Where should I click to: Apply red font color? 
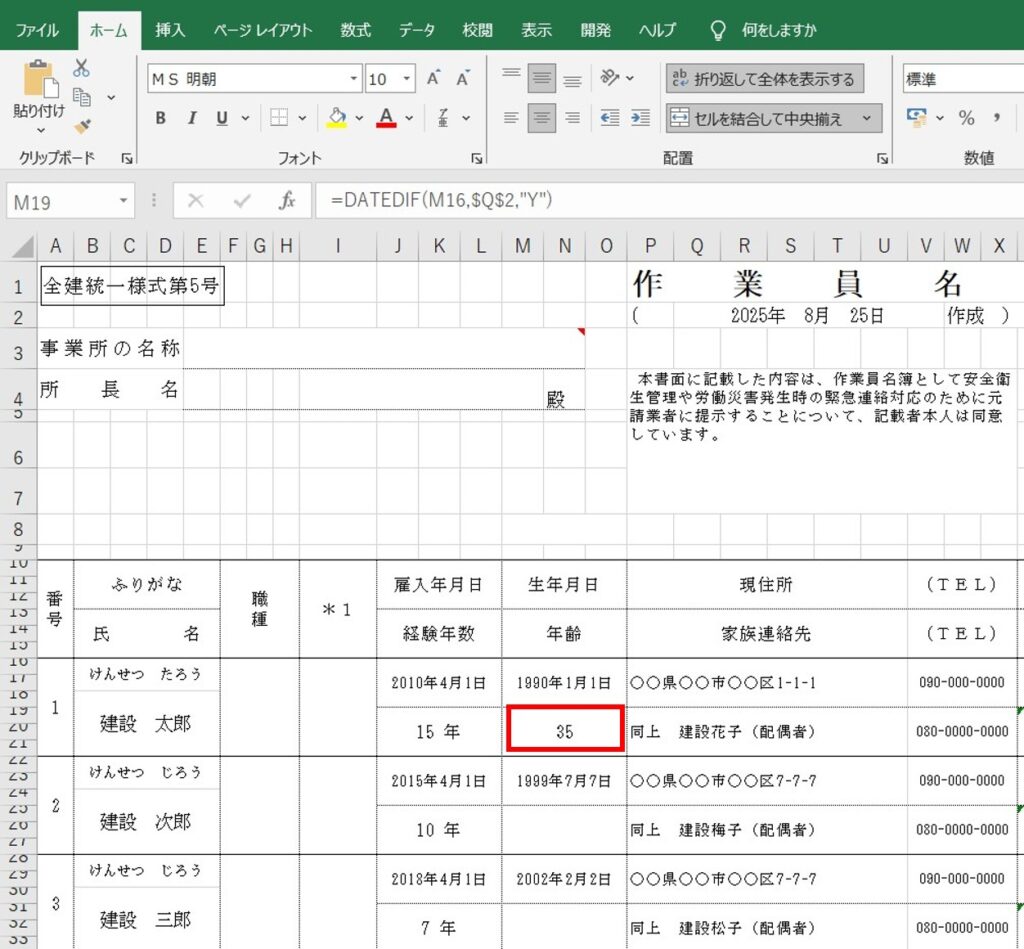coord(387,118)
